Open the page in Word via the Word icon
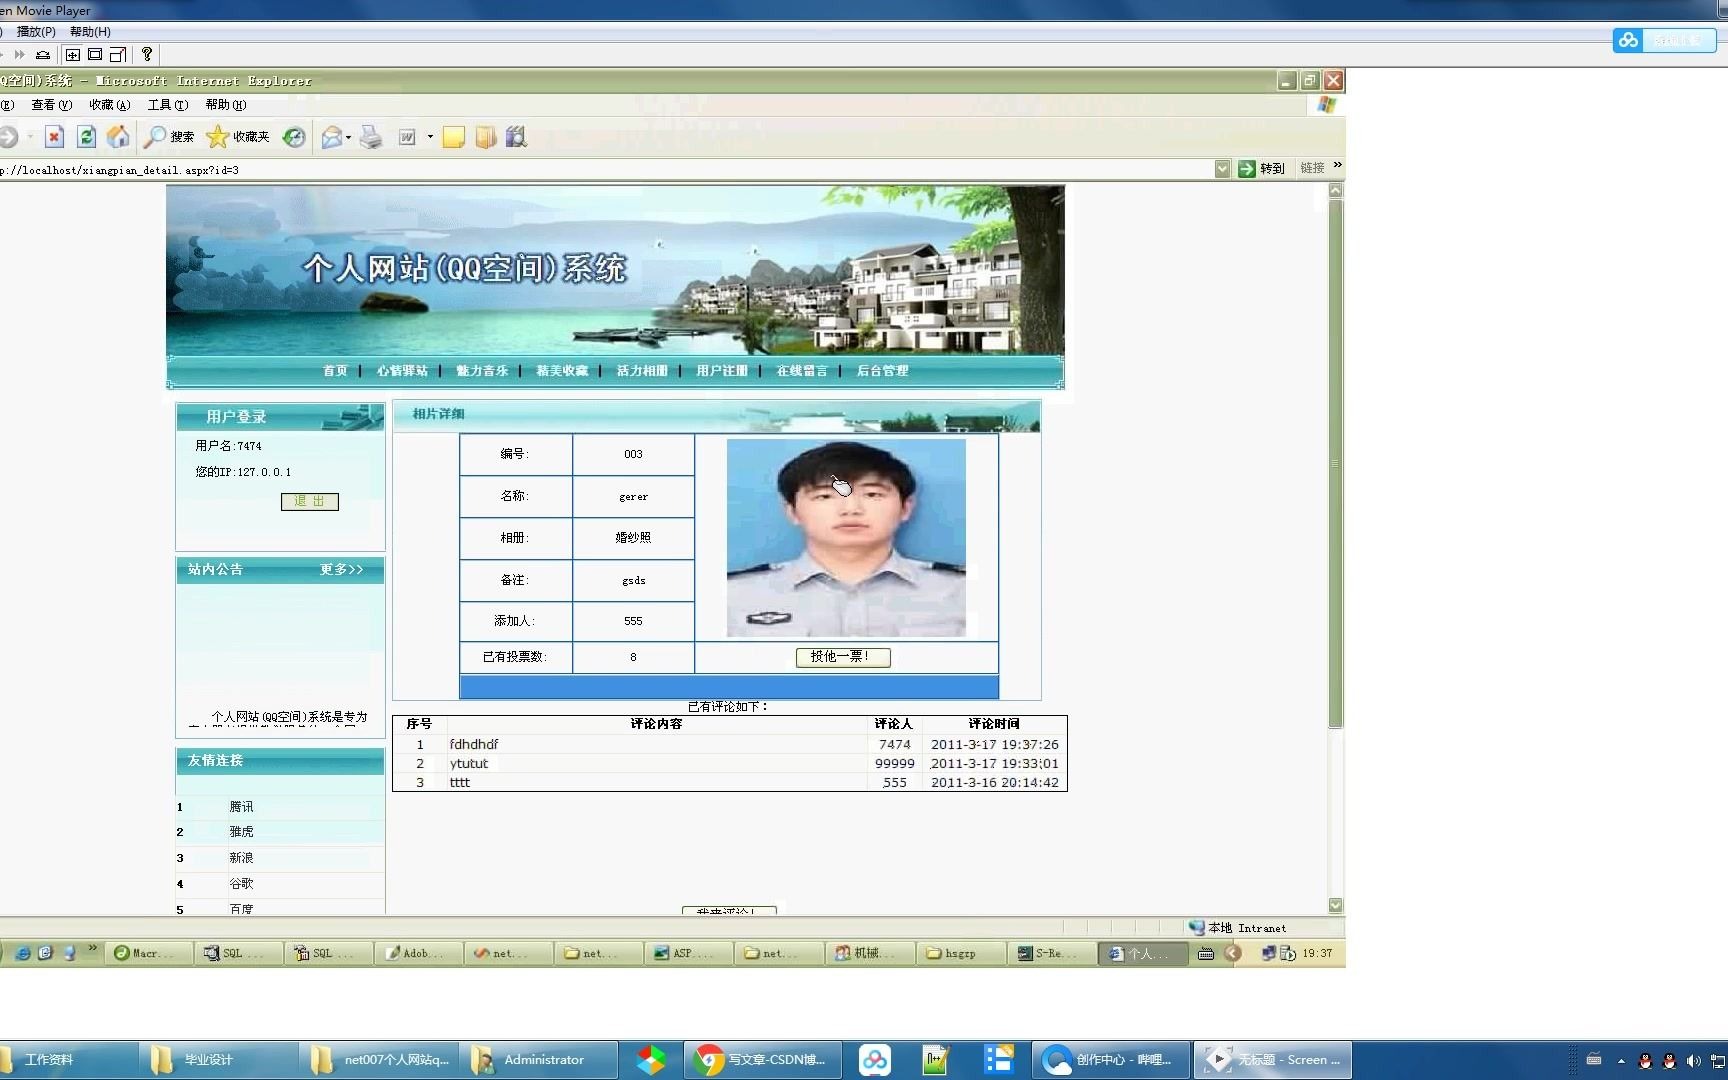Image resolution: width=1728 pixels, height=1080 pixels. pos(408,136)
